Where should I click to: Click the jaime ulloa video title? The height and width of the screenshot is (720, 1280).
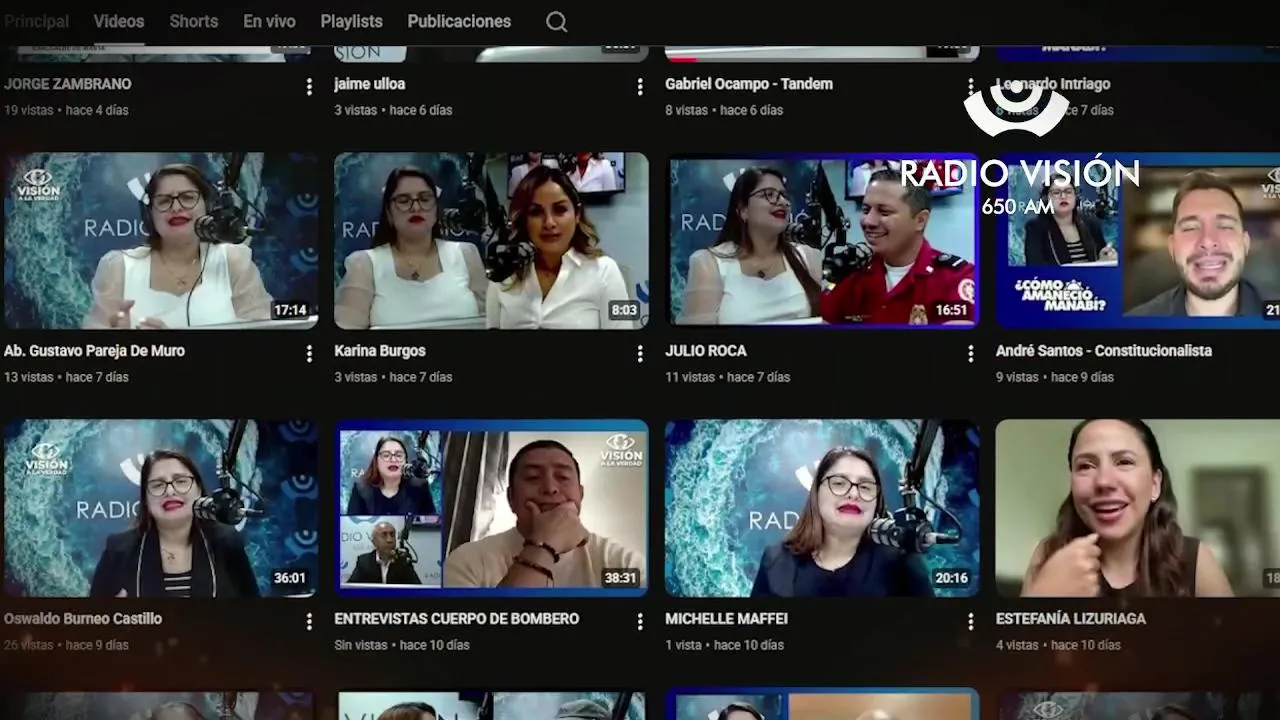[369, 84]
